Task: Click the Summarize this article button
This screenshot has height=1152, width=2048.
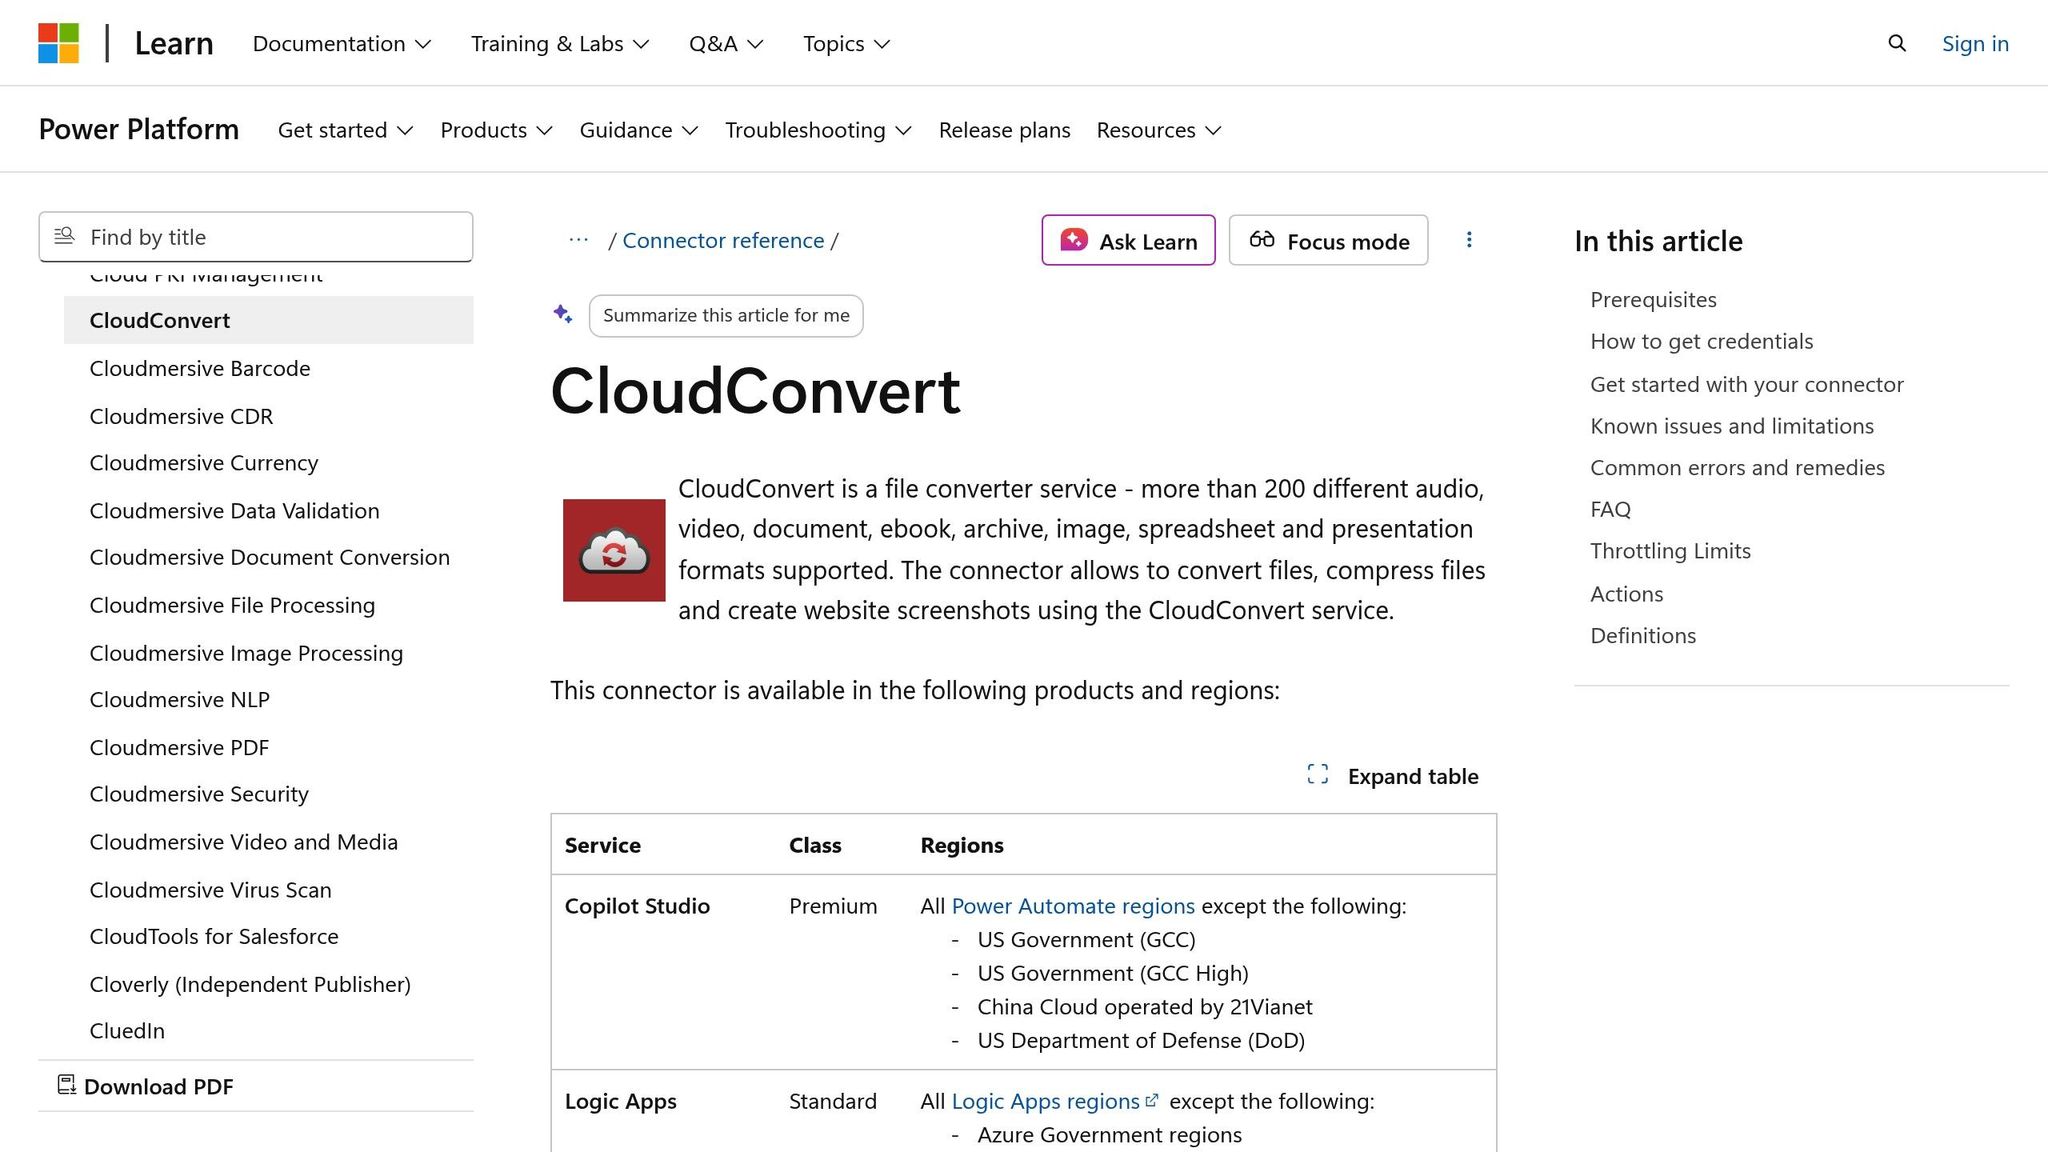Action: [726, 315]
